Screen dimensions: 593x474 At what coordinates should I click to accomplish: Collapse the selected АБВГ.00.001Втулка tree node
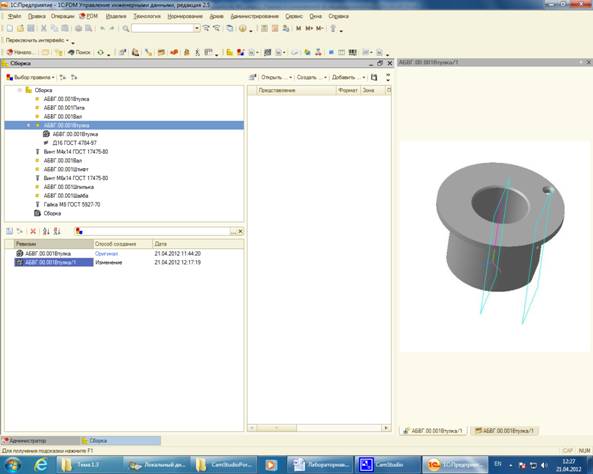click(28, 125)
